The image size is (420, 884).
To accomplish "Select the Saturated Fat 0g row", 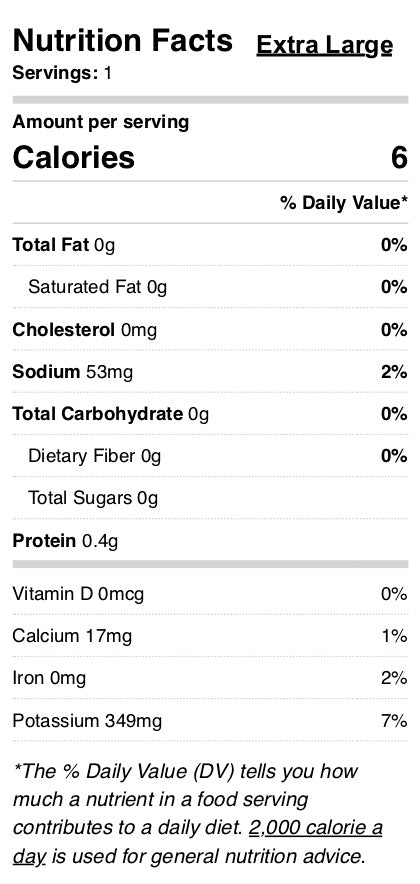I will coord(210,287).
